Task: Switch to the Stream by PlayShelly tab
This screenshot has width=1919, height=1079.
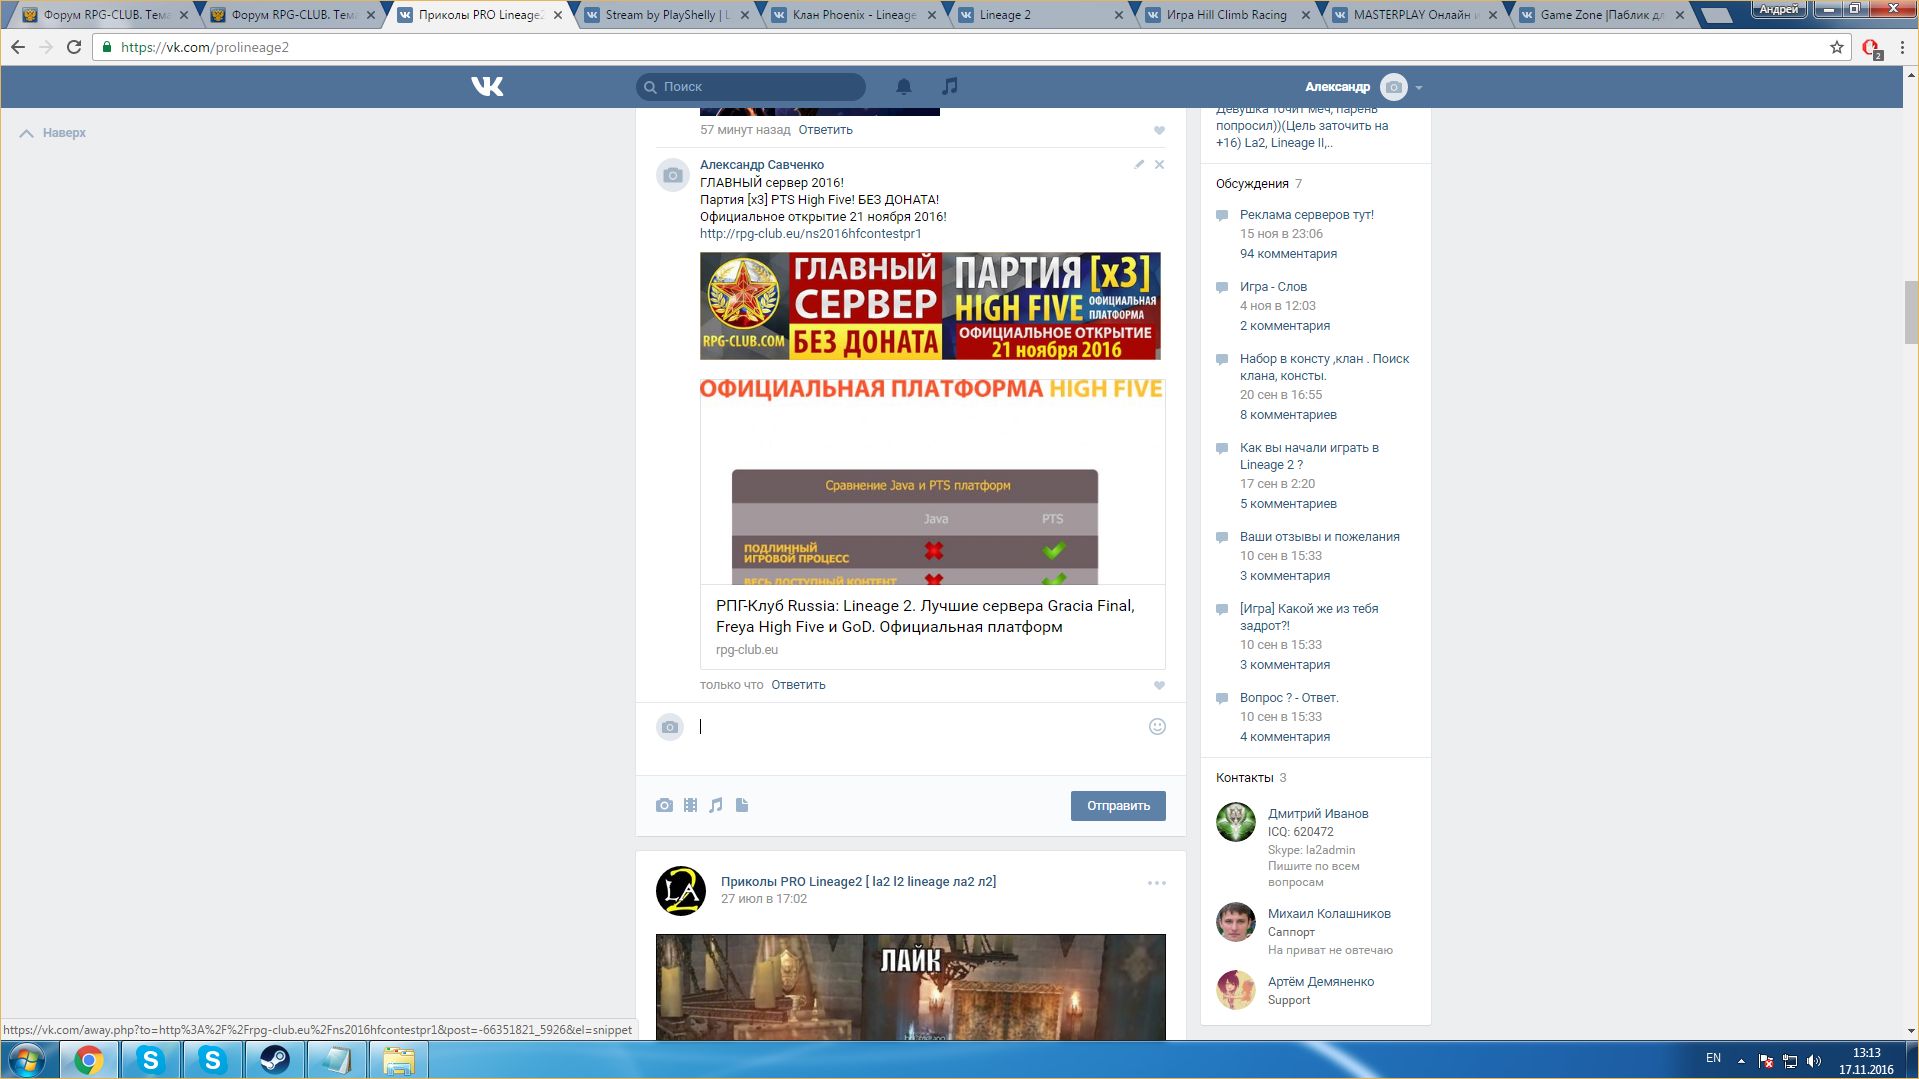Action: 666,15
